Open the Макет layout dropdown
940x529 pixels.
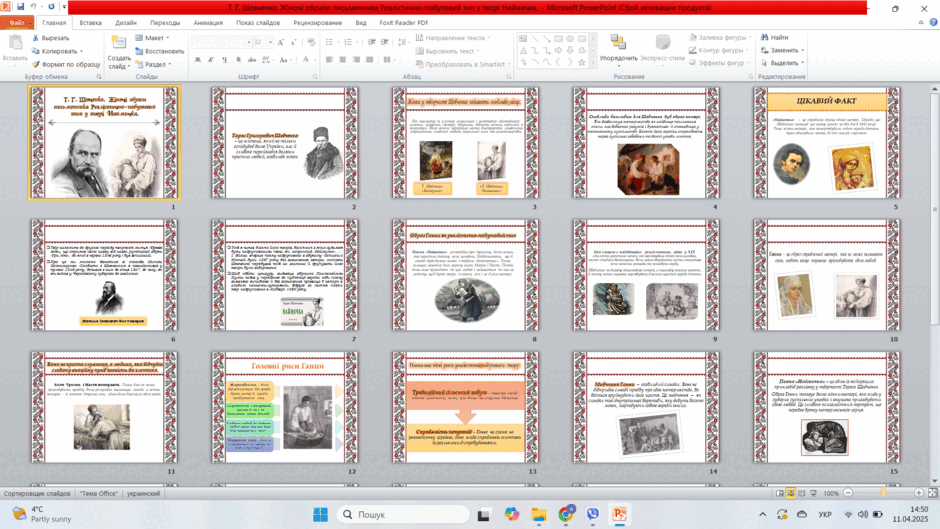pyautogui.click(x=152, y=38)
